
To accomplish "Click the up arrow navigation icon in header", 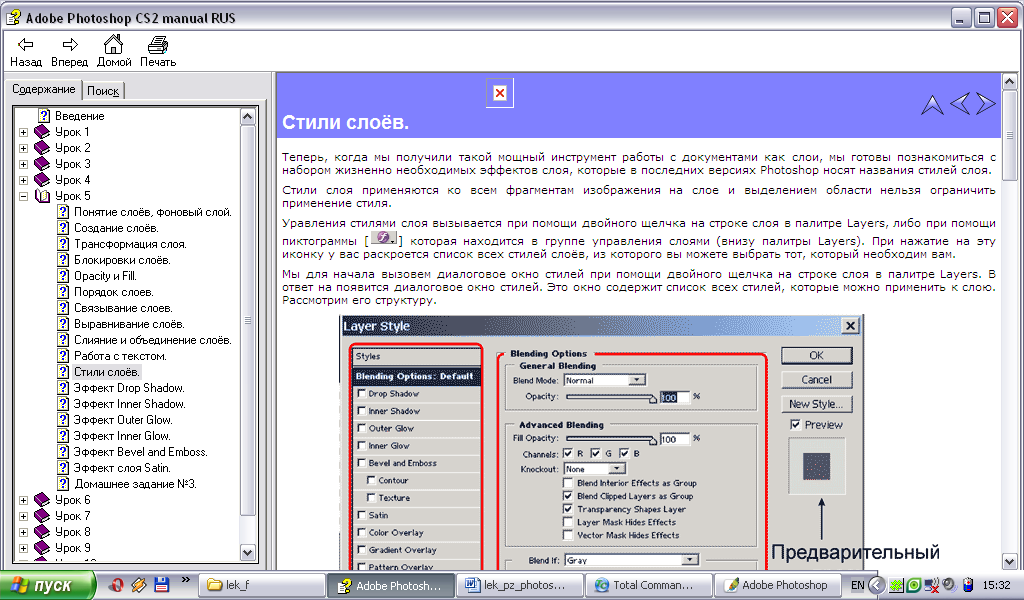I will click(x=932, y=104).
